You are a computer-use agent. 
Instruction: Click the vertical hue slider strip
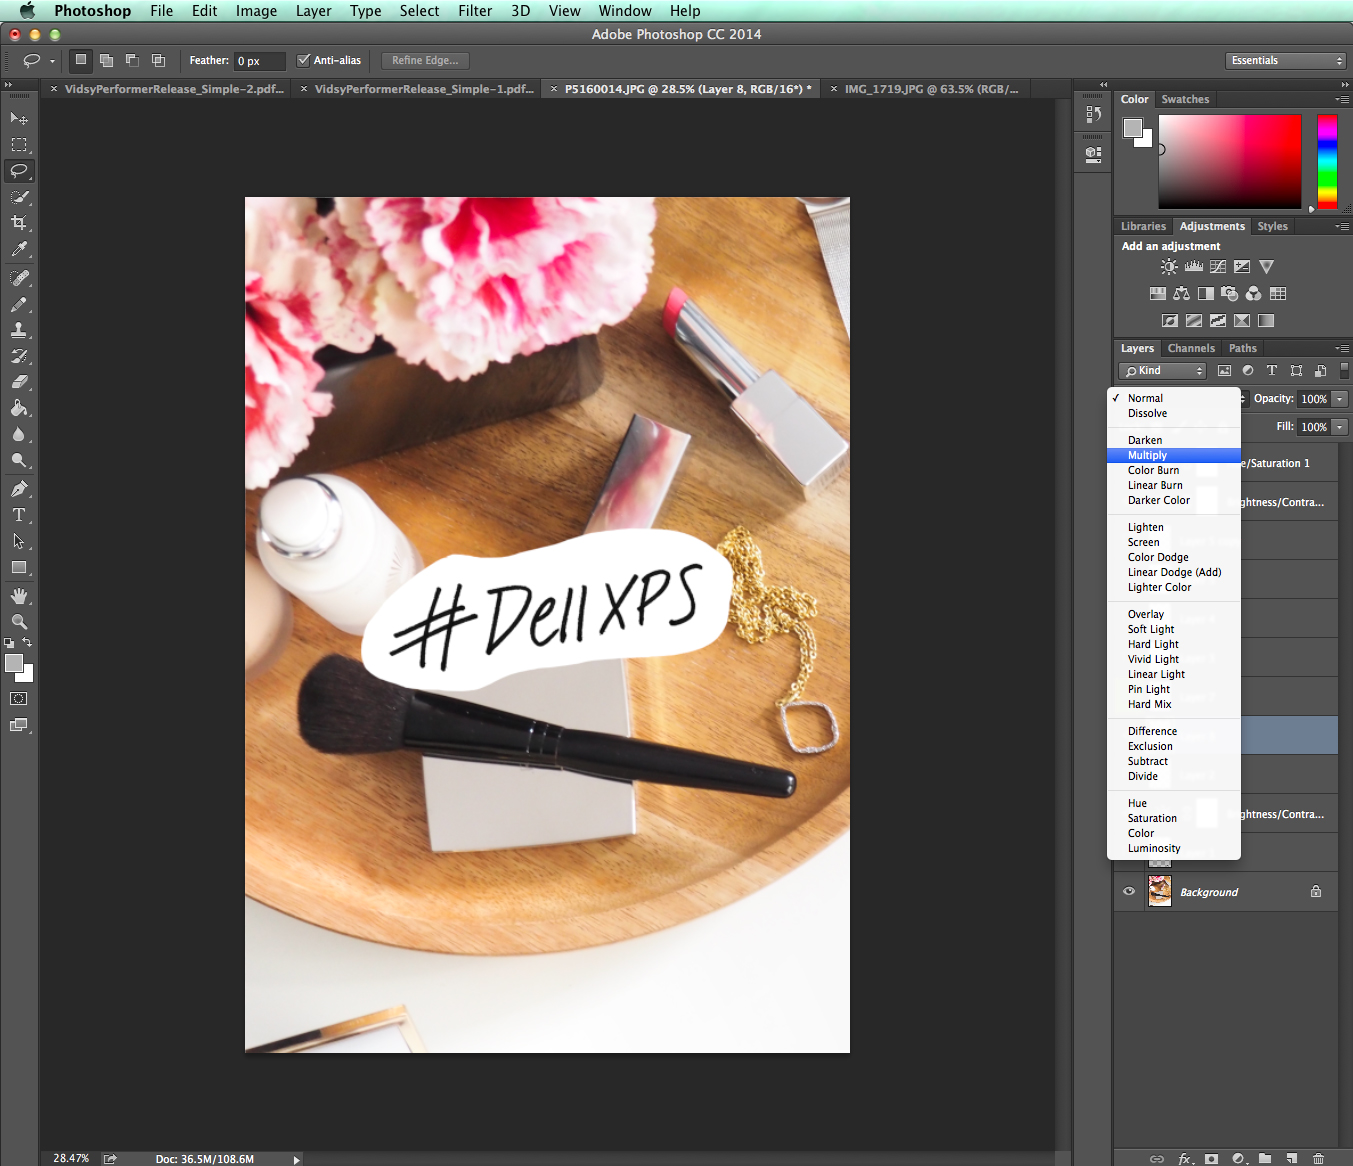coord(1327,162)
